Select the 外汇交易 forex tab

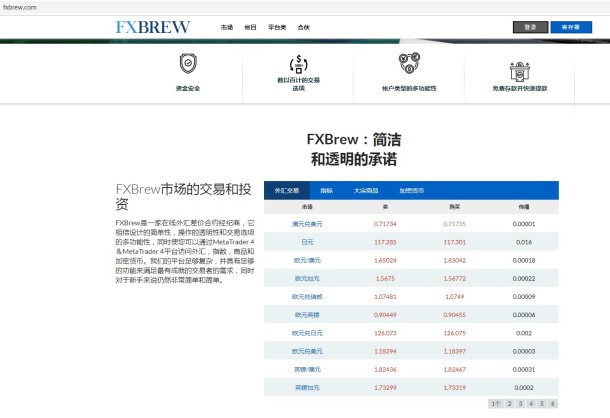[x=287, y=190]
